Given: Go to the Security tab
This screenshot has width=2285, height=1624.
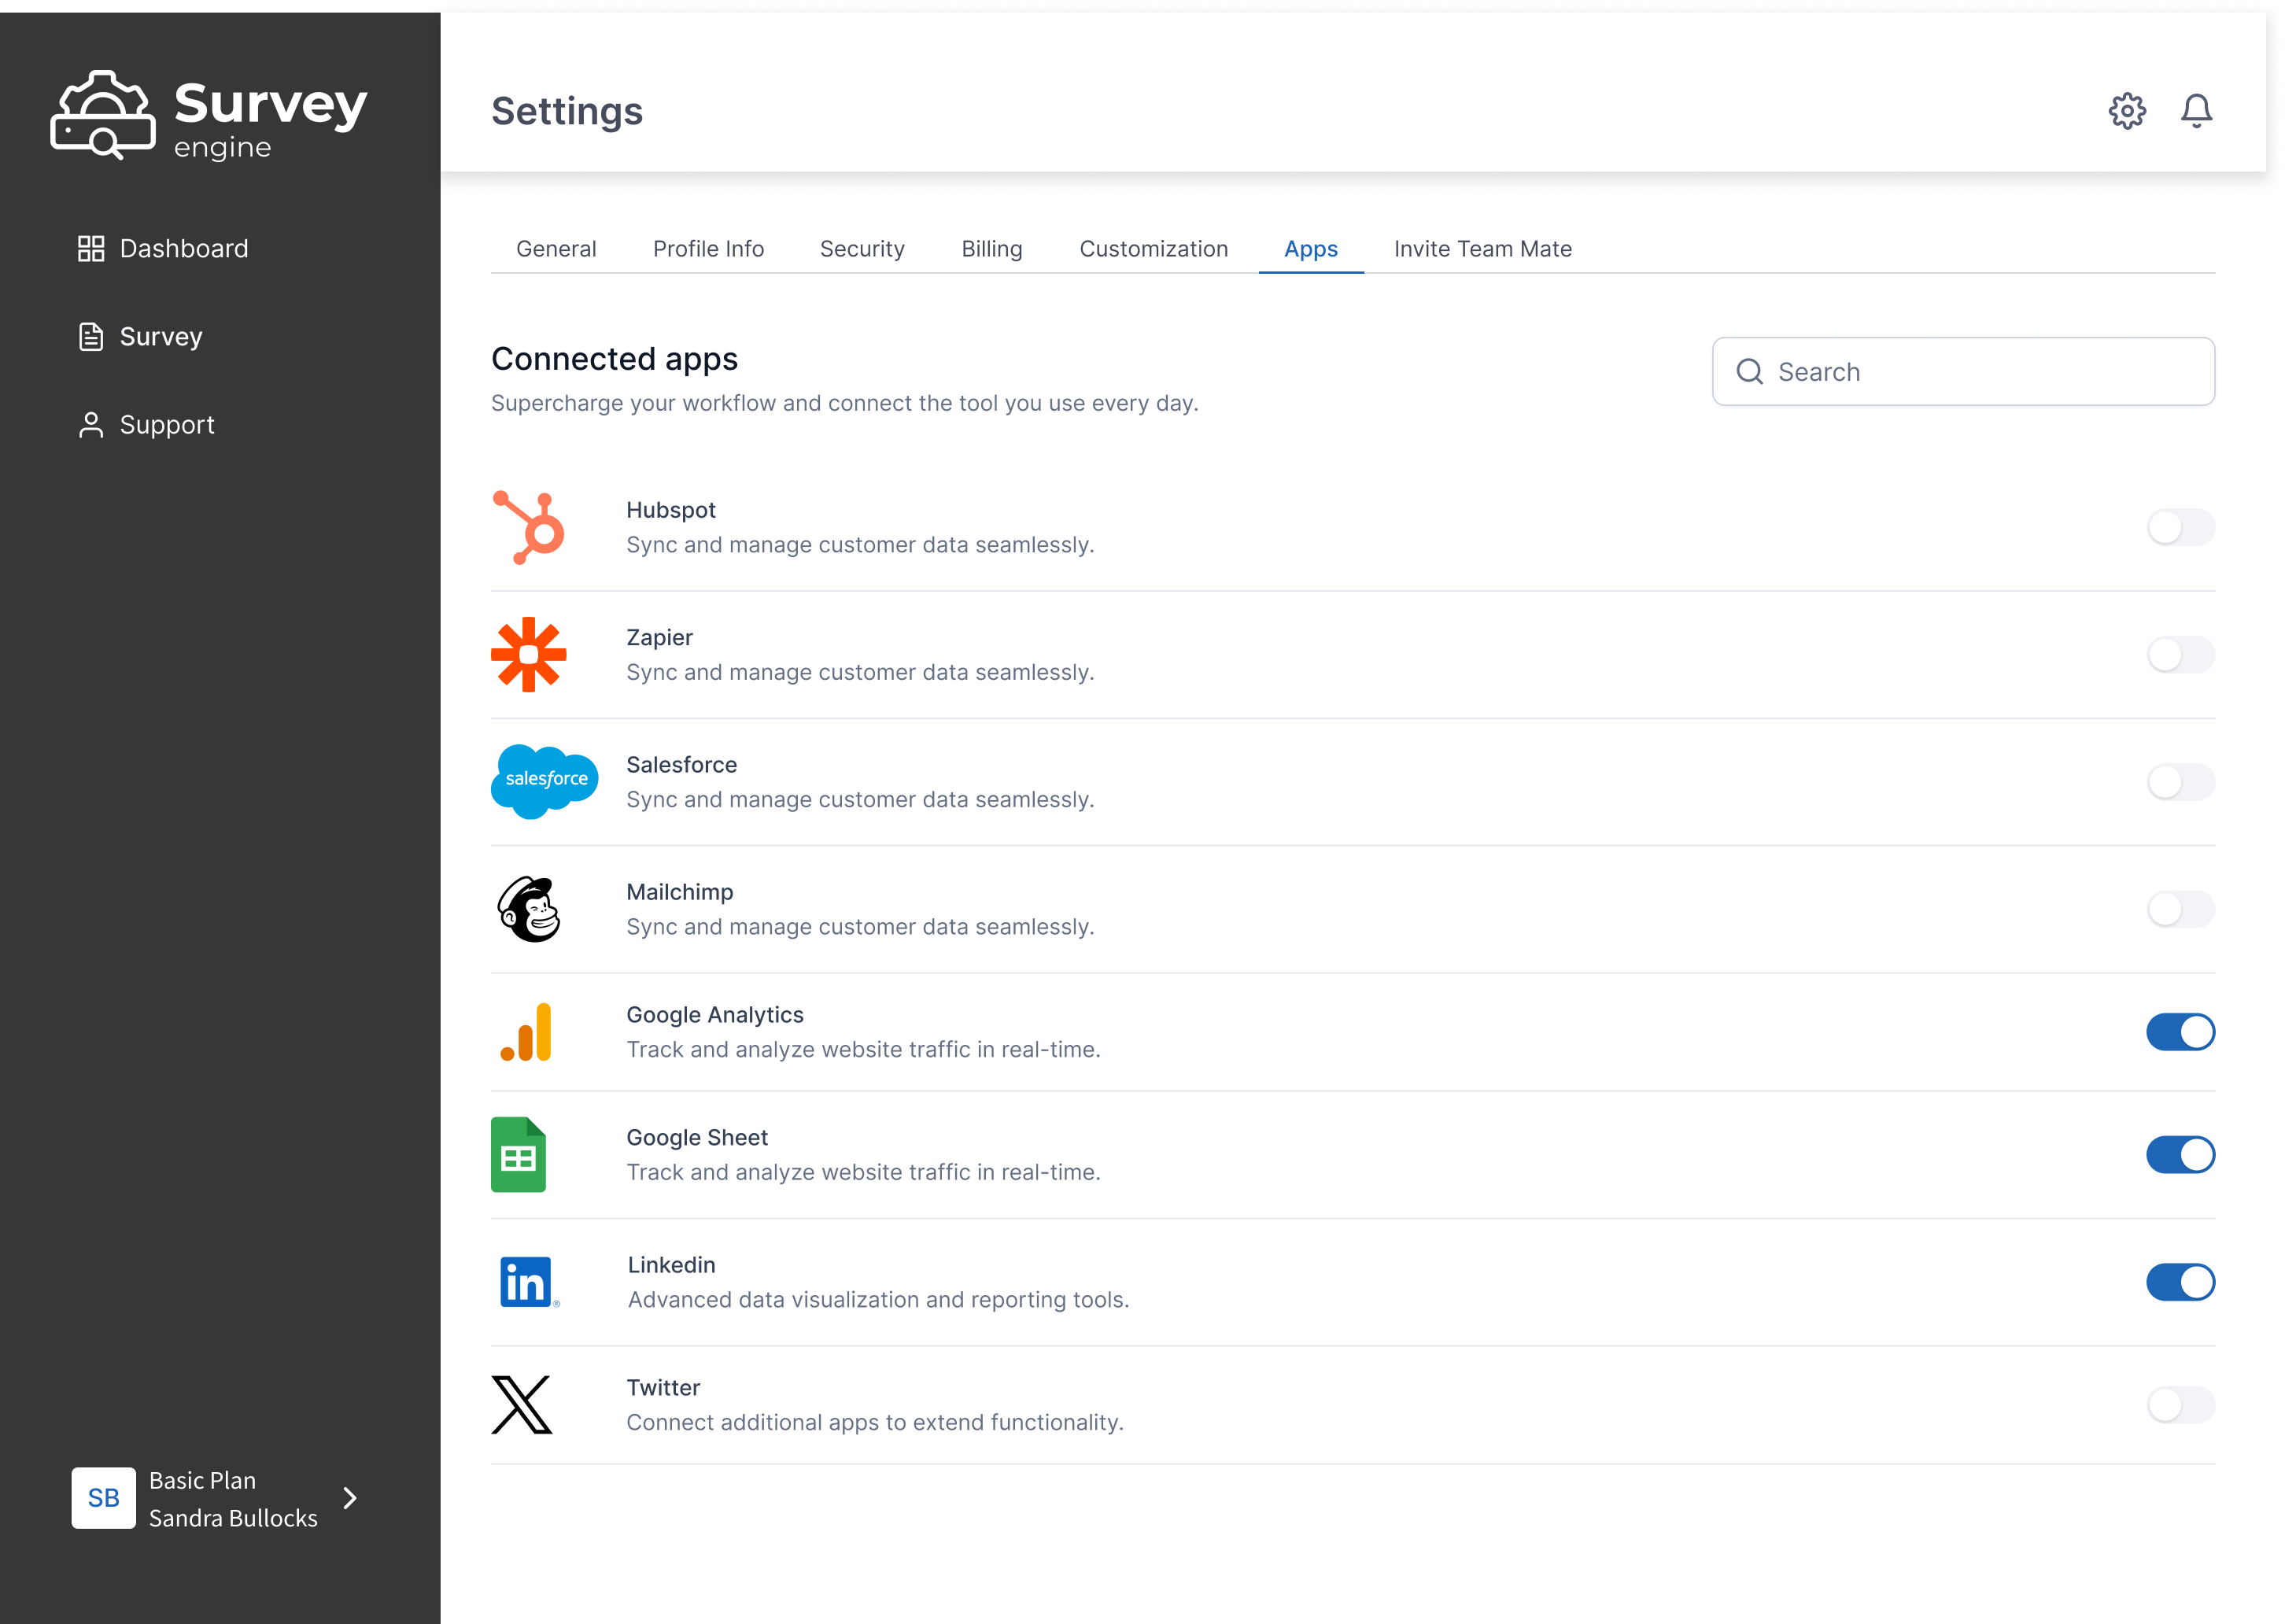Looking at the screenshot, I should tap(862, 249).
